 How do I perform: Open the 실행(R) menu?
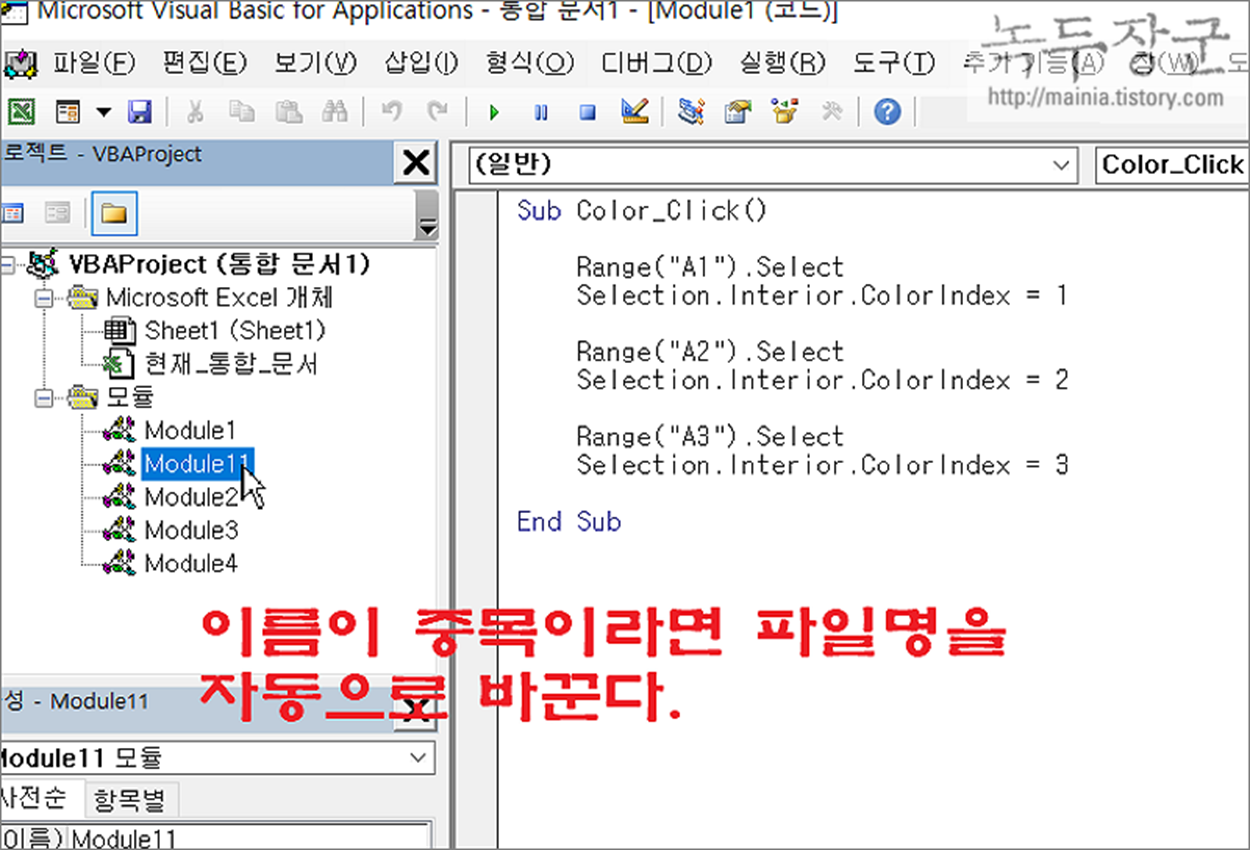(783, 63)
